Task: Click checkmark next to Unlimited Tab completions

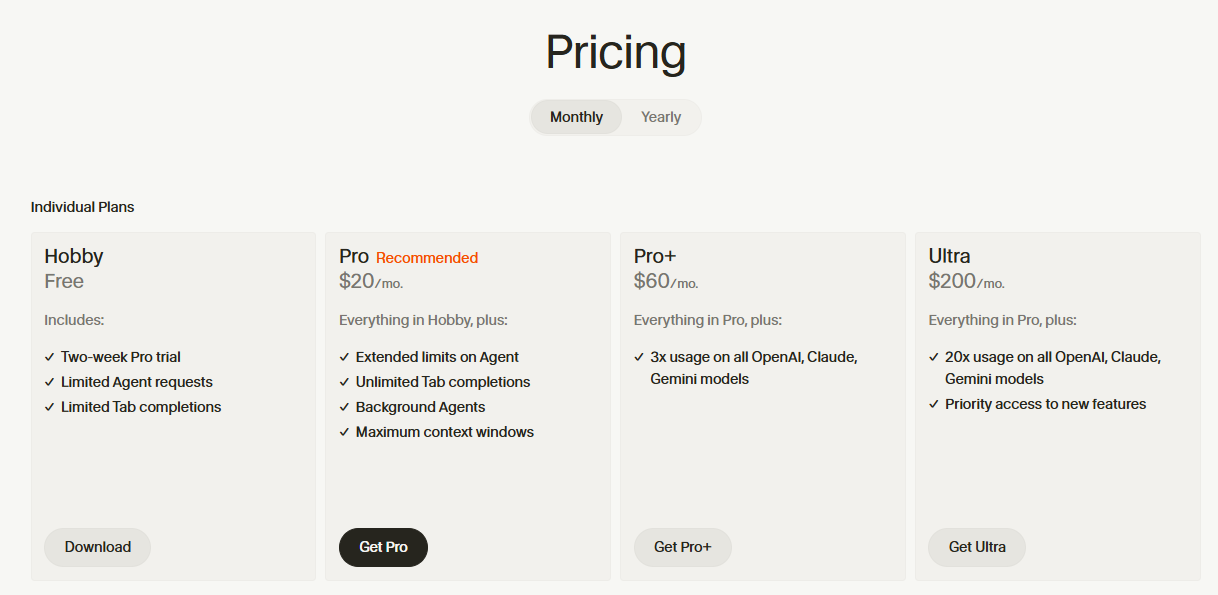Action: (x=345, y=382)
